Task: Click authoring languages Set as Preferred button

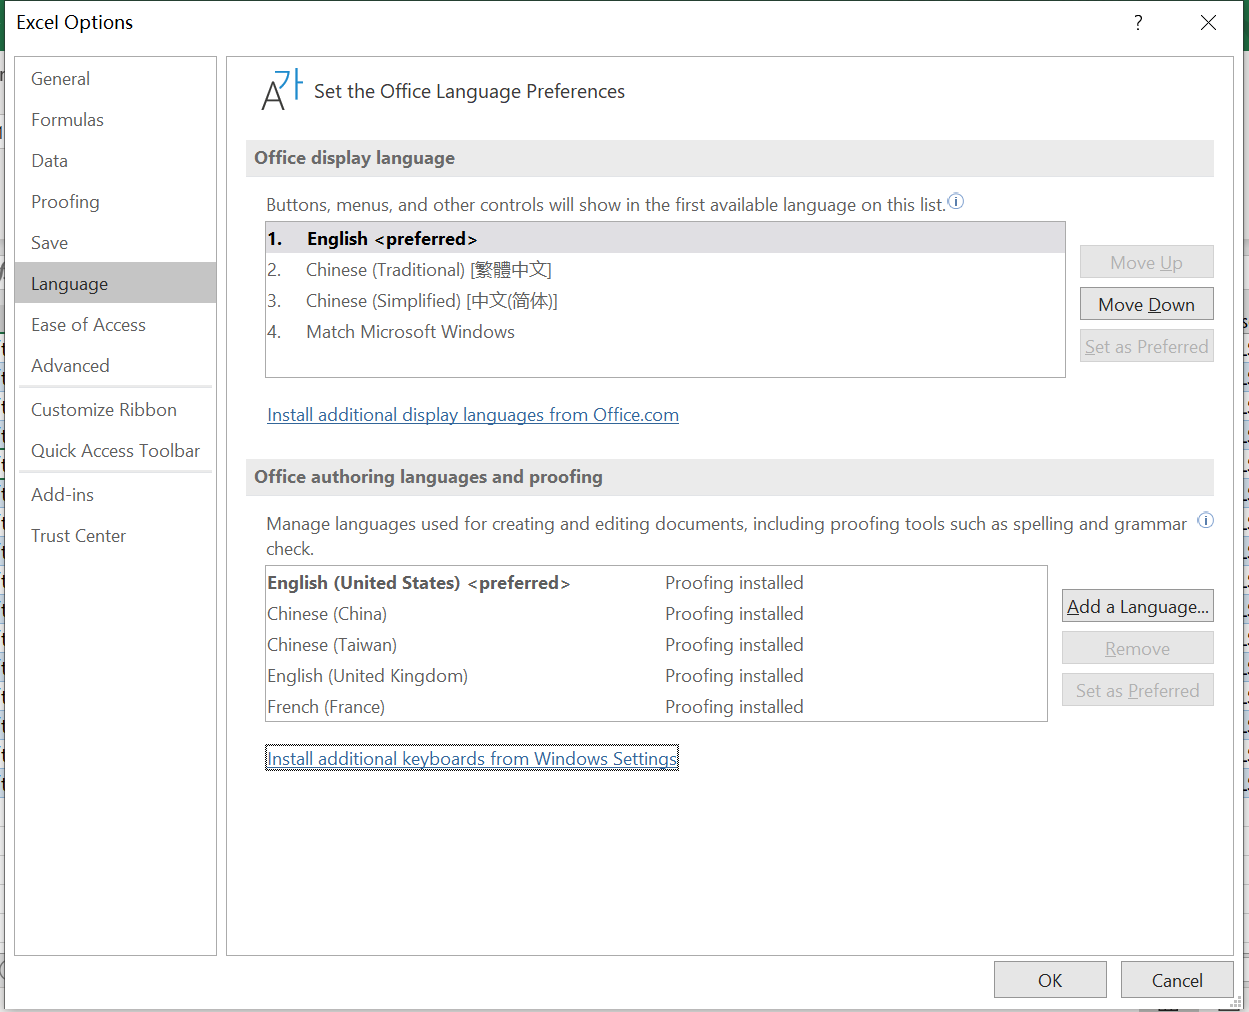Action: click(1137, 690)
